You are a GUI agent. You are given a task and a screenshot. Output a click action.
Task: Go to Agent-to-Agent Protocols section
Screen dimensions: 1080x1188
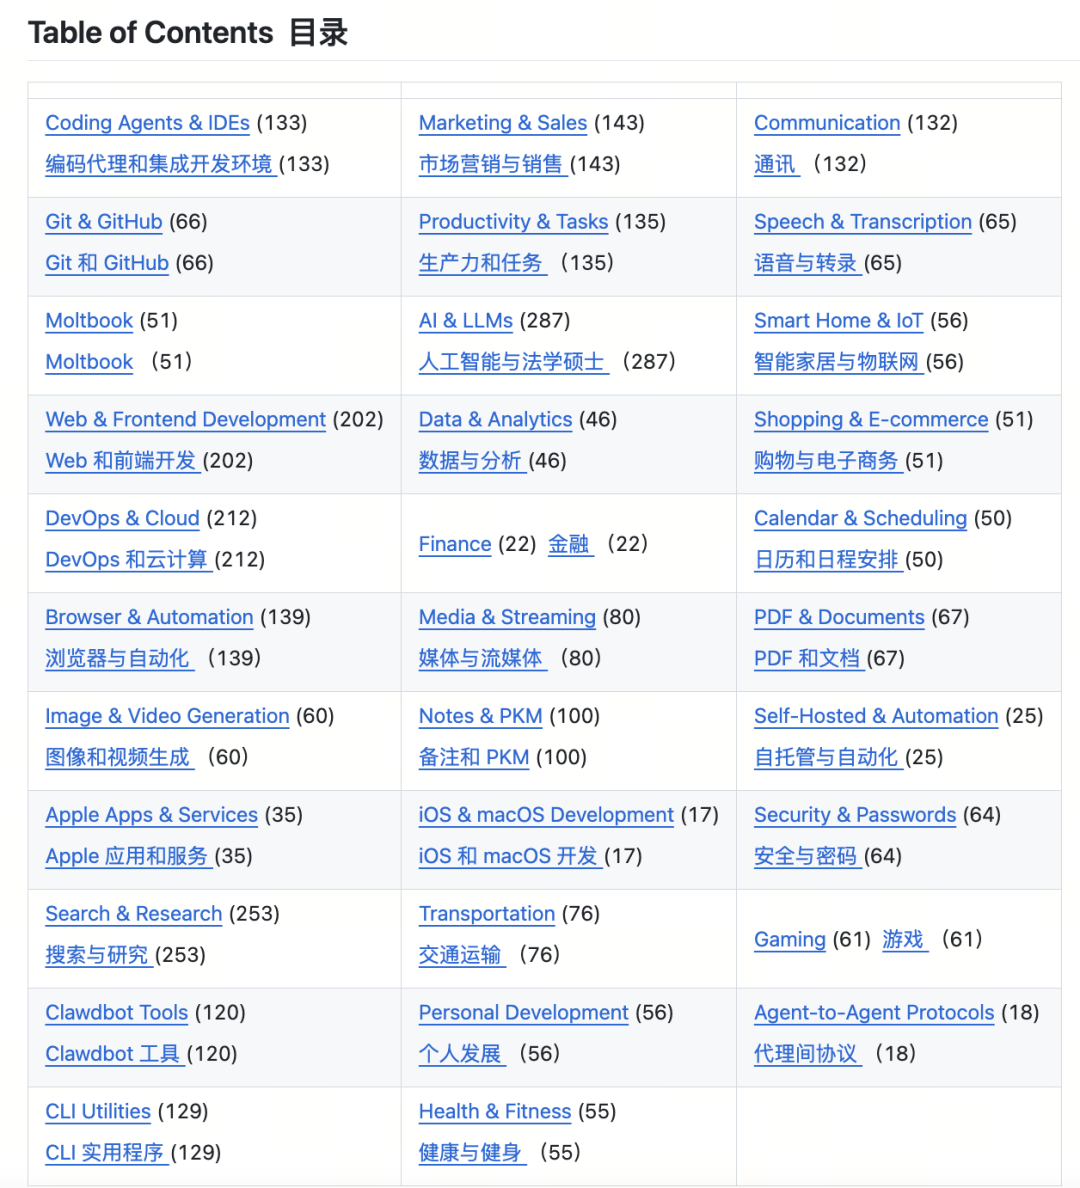874,1012
